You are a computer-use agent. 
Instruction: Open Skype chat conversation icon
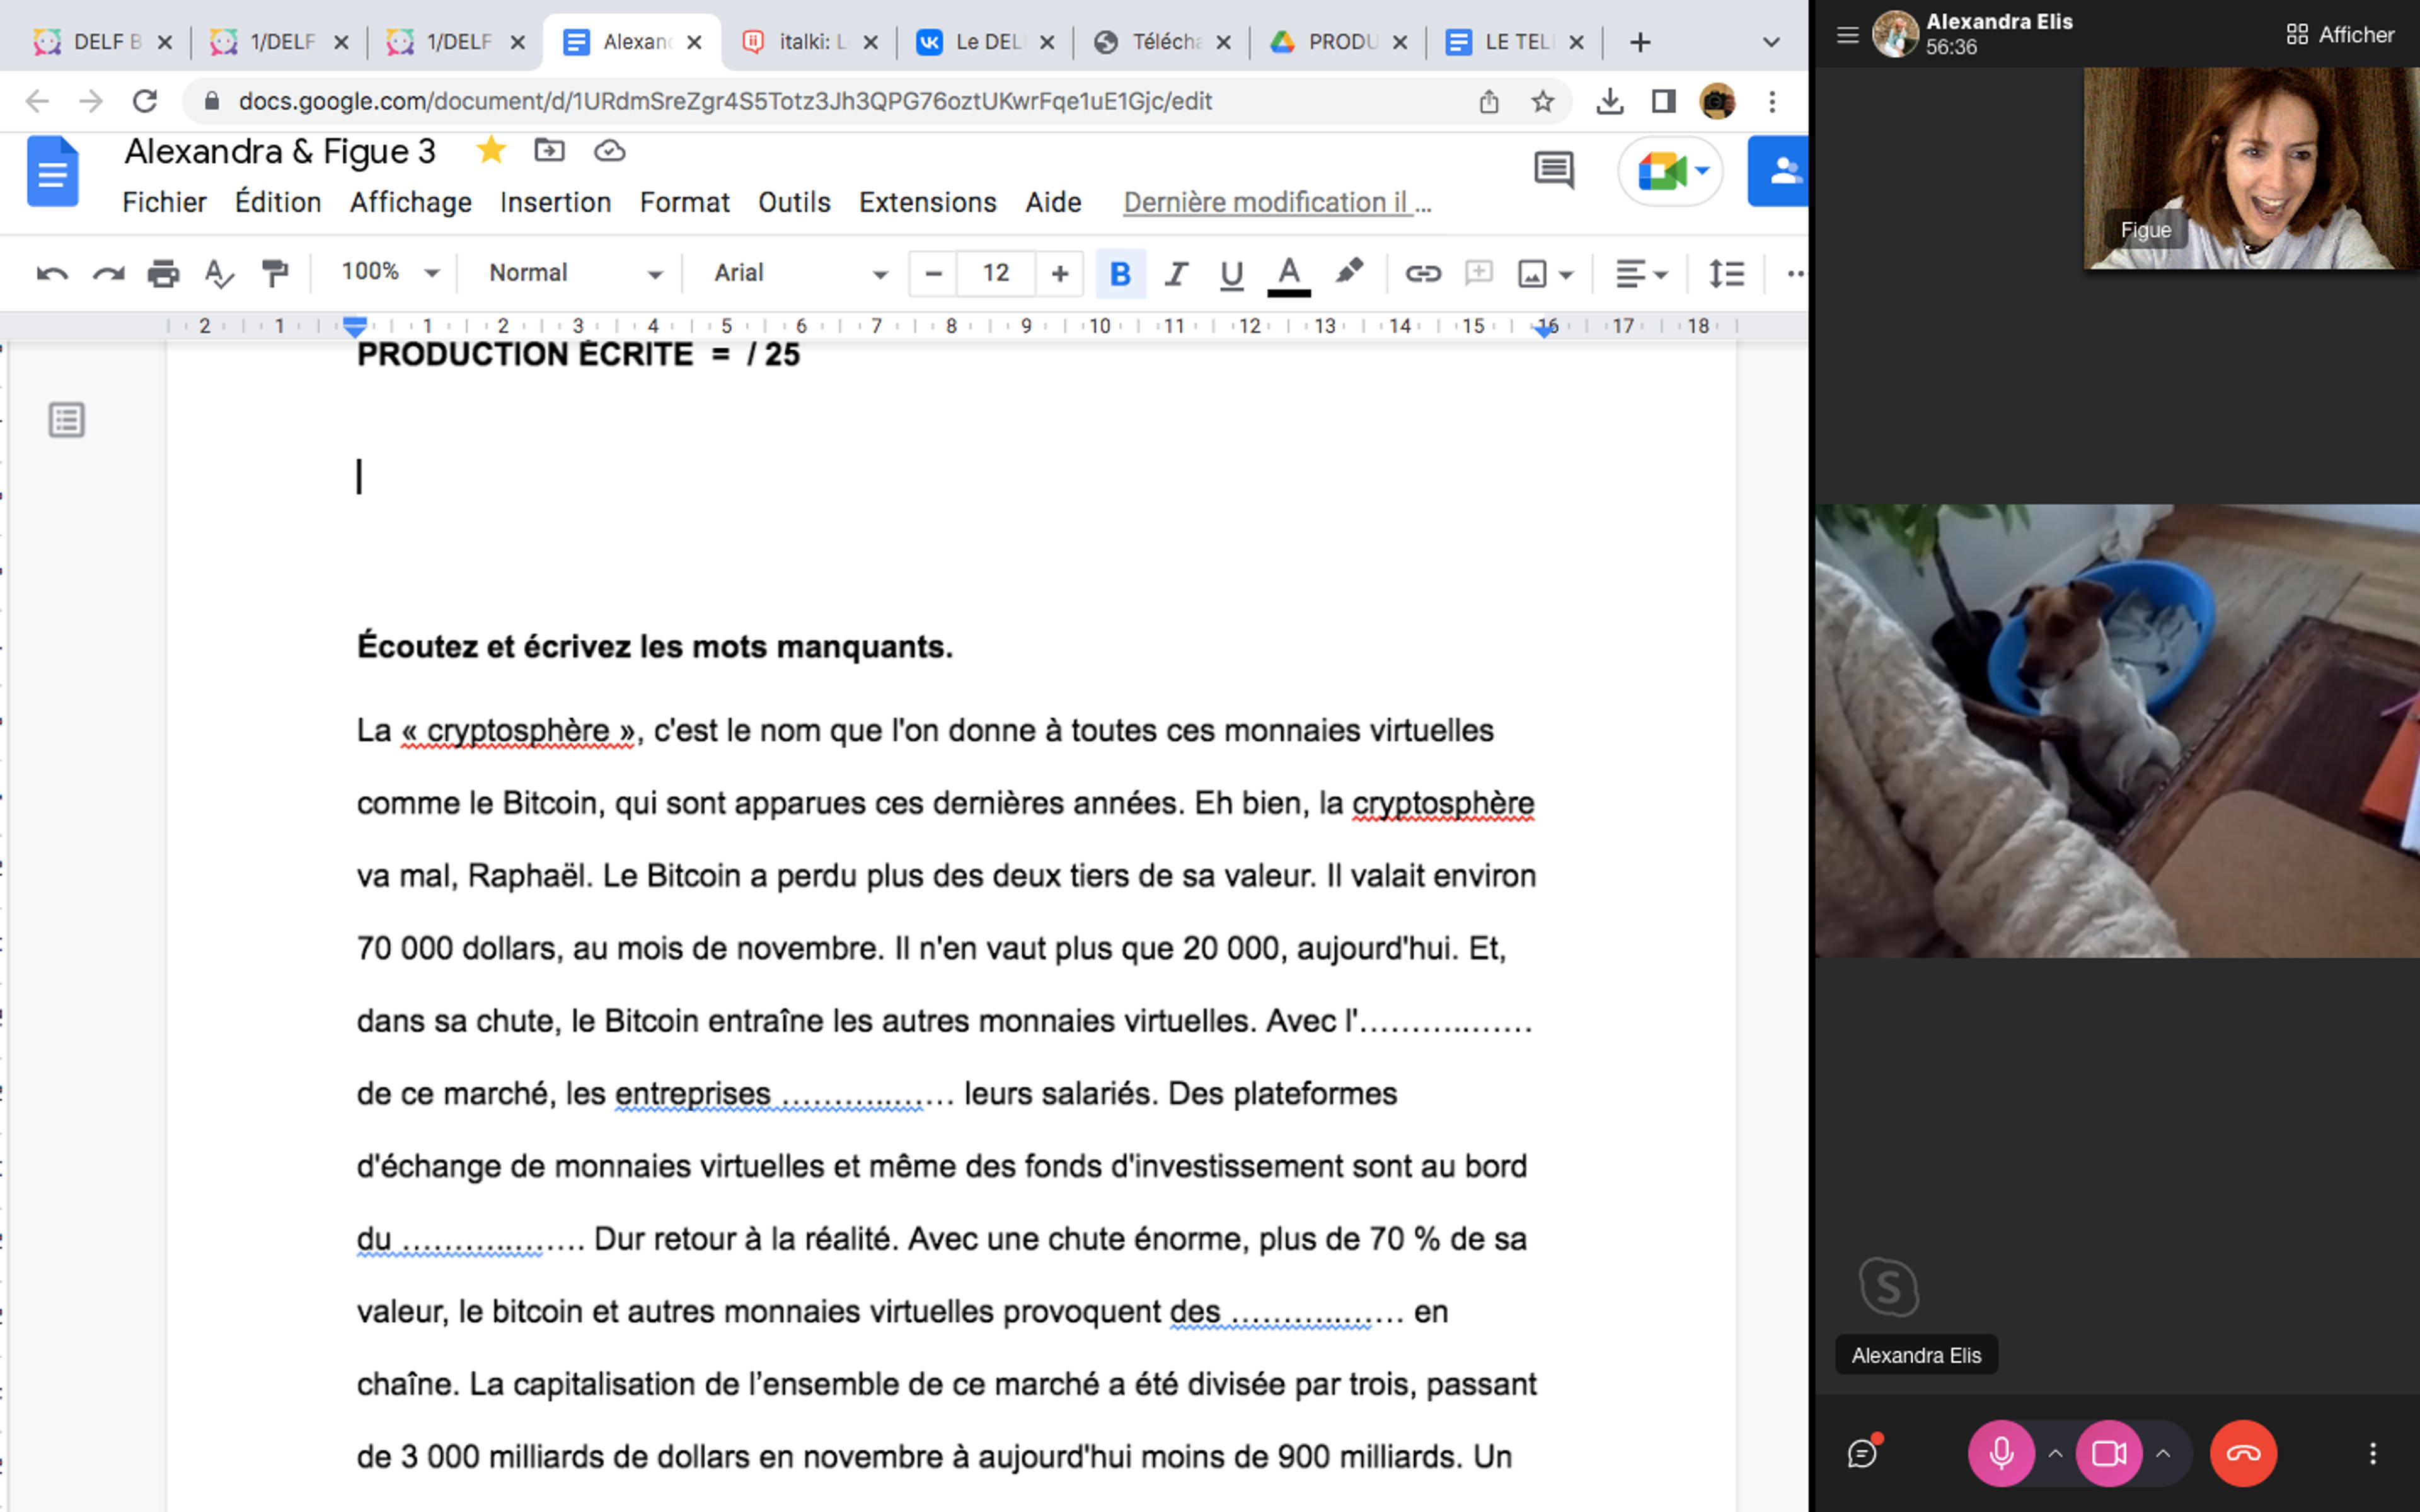tap(1863, 1453)
